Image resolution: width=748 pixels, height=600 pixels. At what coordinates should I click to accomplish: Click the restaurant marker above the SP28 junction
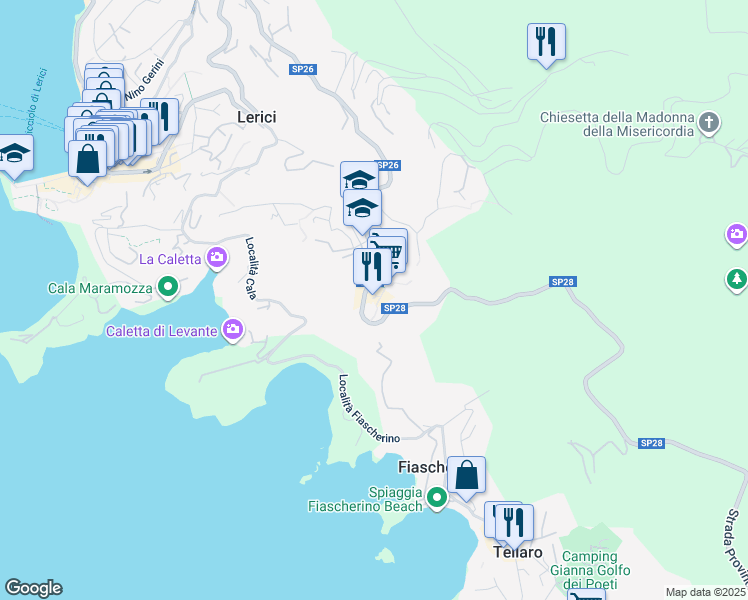point(372,267)
